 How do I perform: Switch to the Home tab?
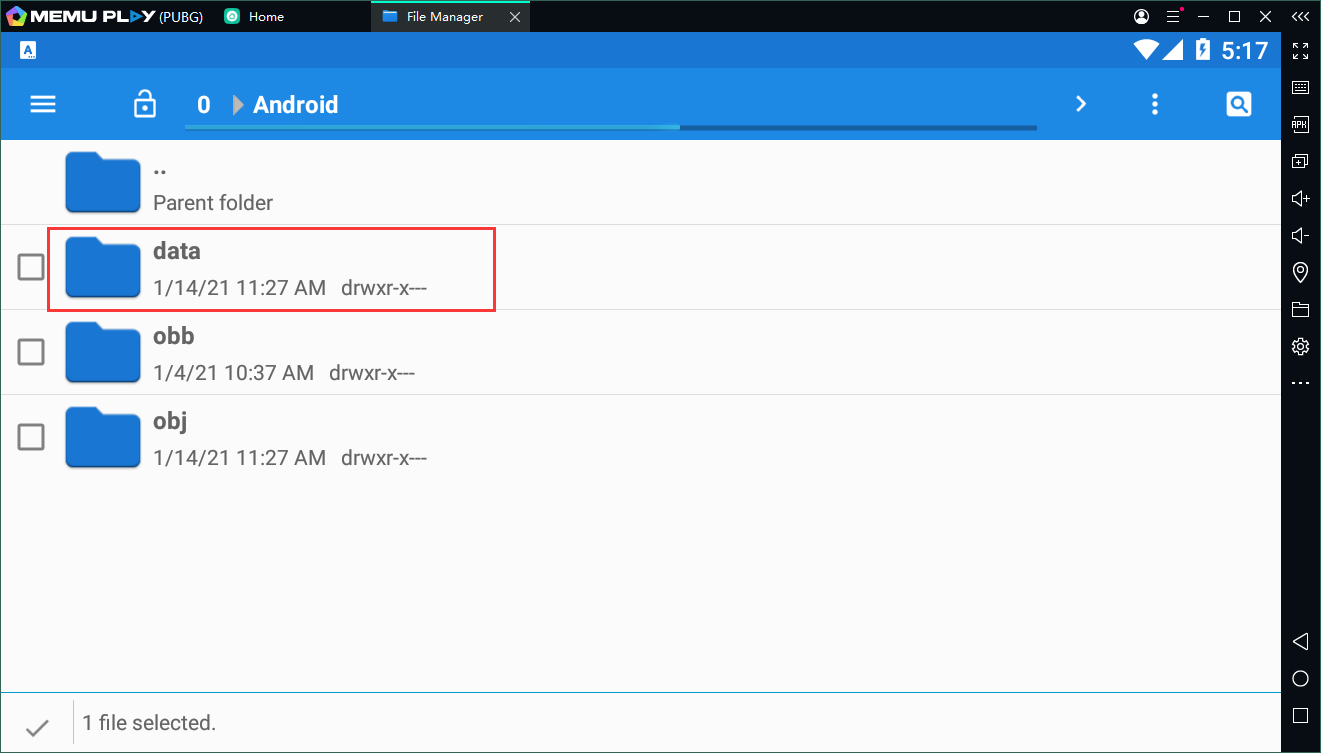tap(265, 16)
